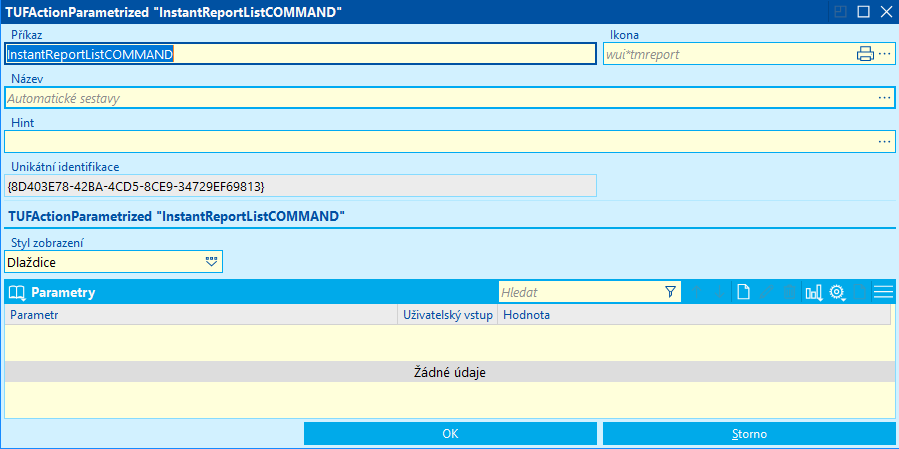Cancel the dialog with Storno
Viewport: 899px width, 449px height.
pos(749,434)
